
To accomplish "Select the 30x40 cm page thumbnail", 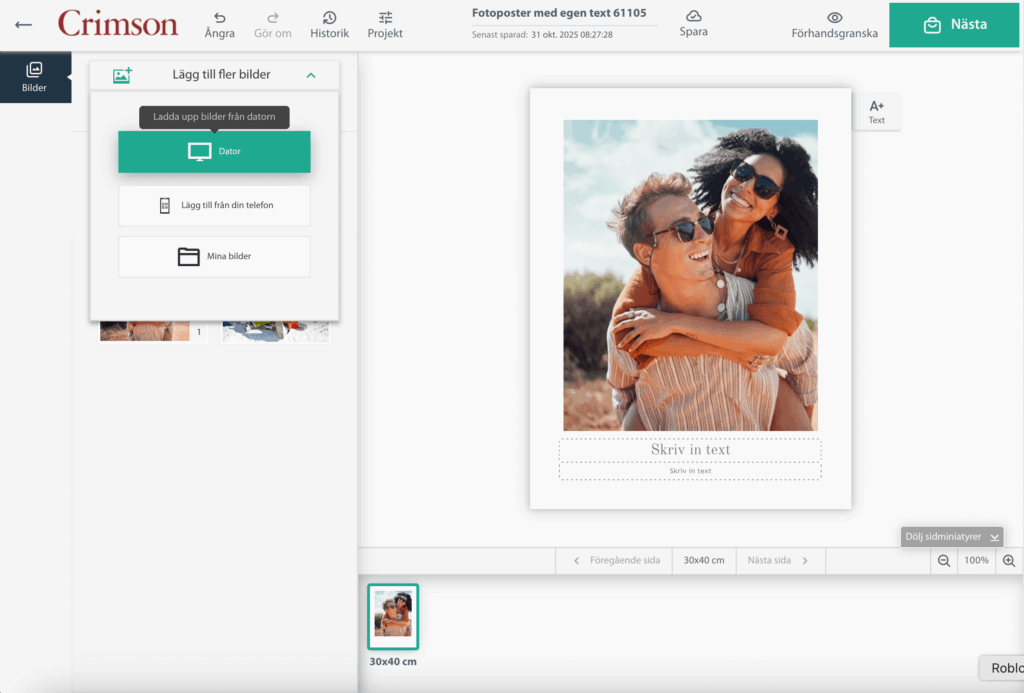I will pos(392,615).
